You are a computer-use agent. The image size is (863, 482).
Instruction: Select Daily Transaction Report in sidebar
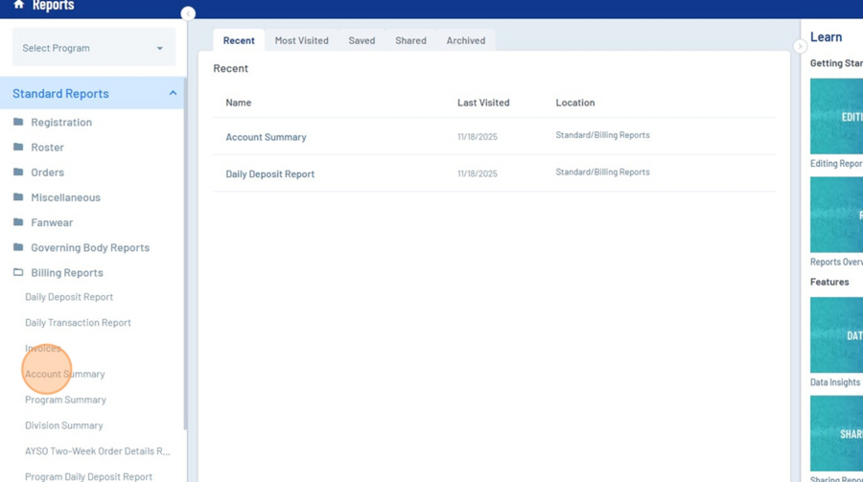point(78,323)
